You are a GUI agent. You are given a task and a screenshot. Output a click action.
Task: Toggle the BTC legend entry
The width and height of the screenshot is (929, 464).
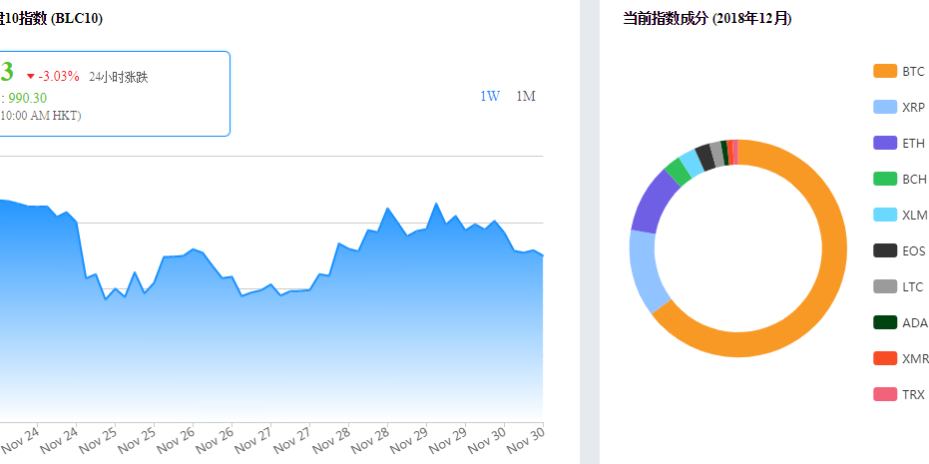pyautogui.click(x=899, y=71)
